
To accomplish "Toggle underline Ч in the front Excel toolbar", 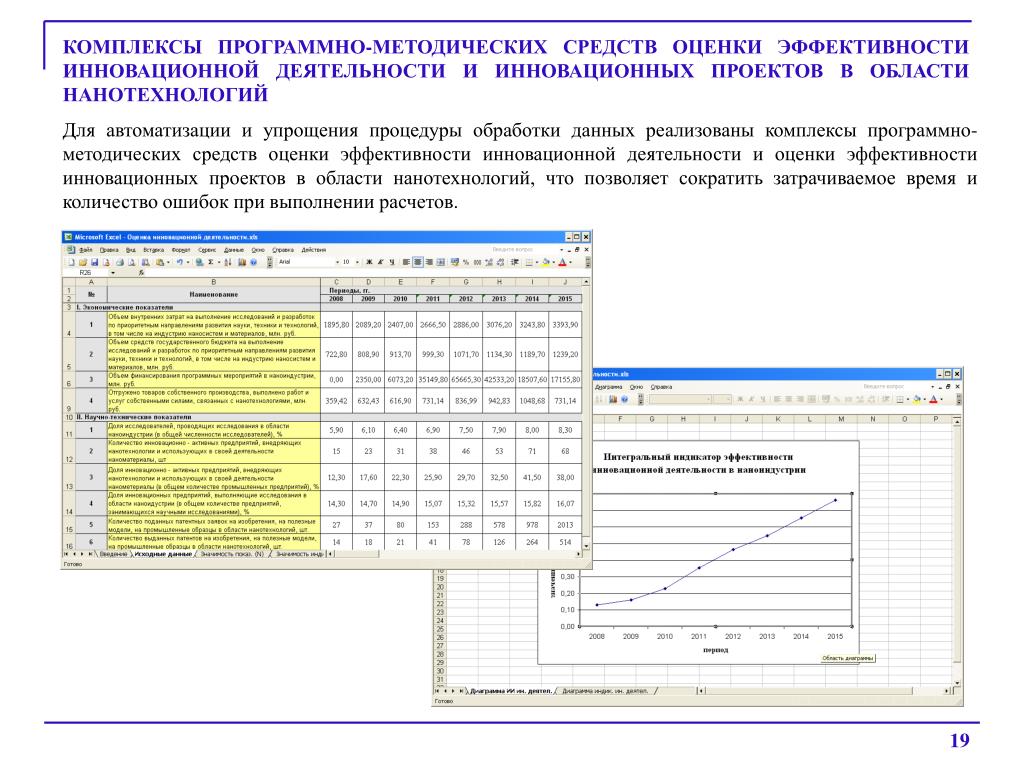I will [x=392, y=262].
